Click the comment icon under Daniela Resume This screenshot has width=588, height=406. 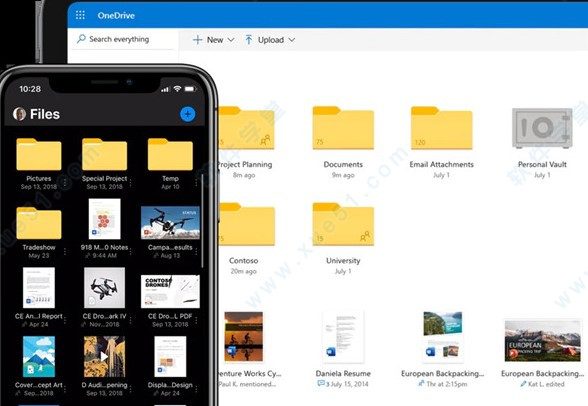(x=321, y=384)
